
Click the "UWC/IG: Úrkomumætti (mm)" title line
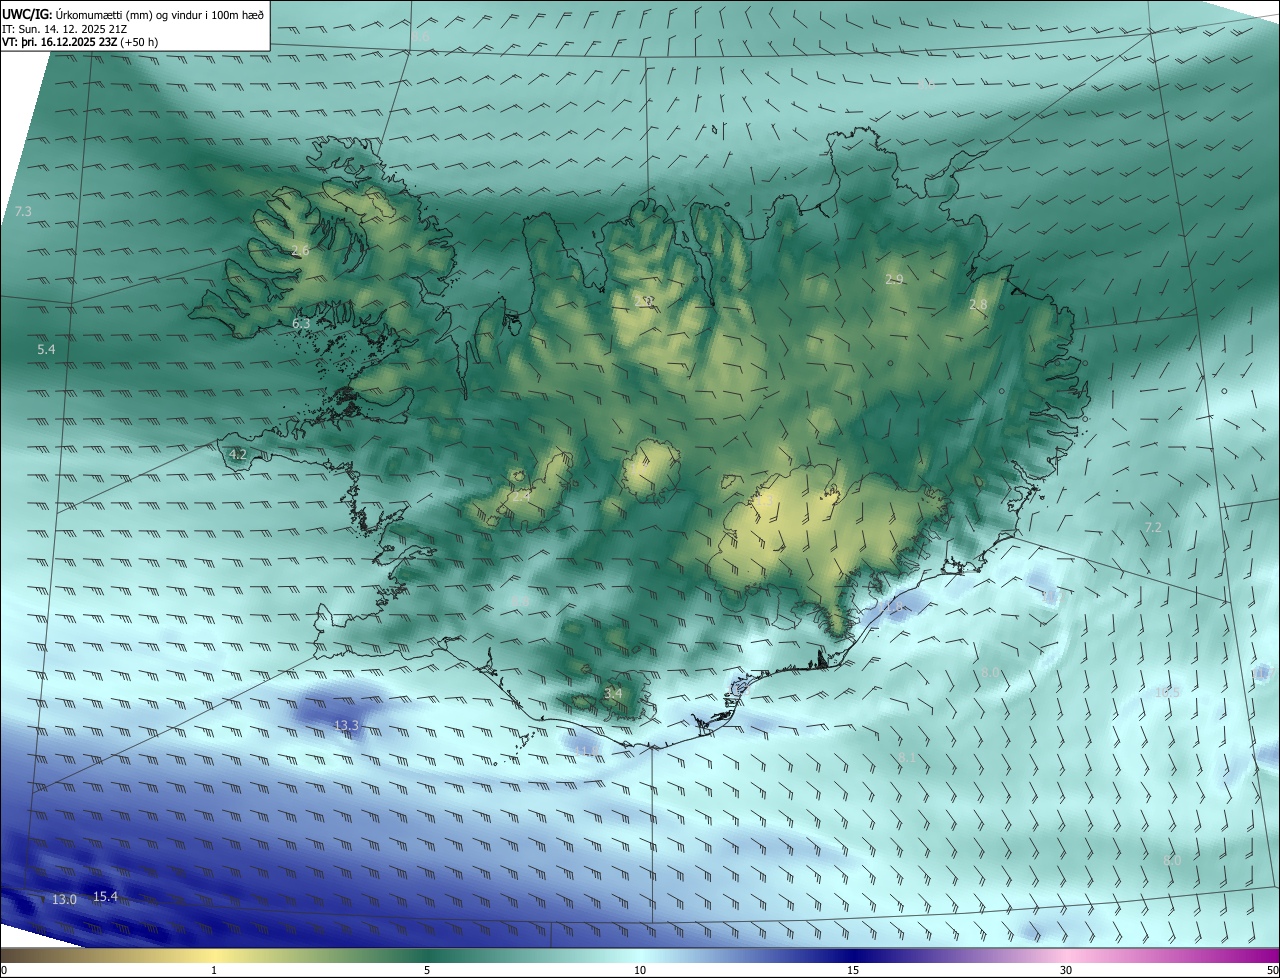[133, 15]
